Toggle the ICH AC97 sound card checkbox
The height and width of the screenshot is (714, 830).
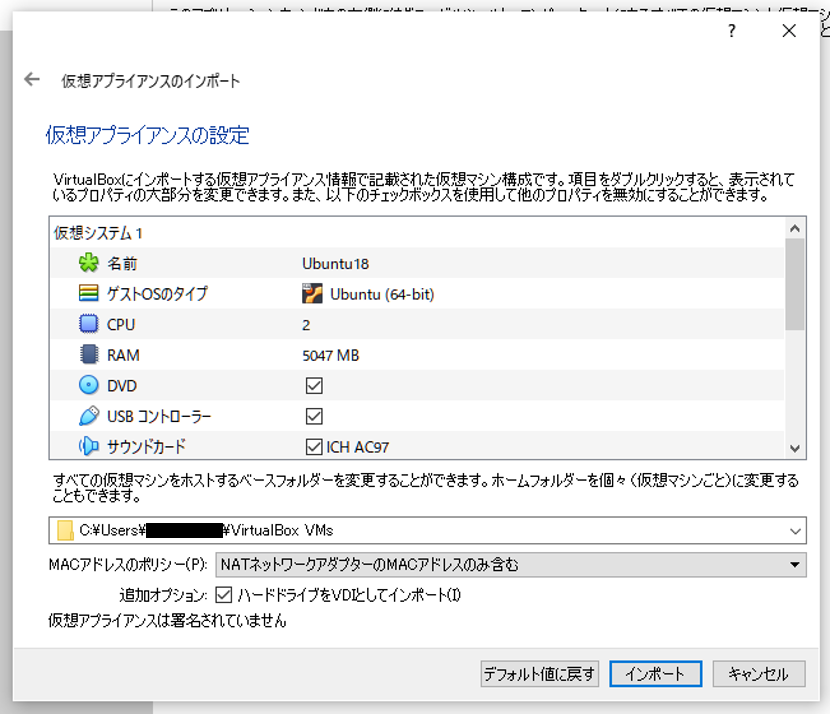click(314, 447)
